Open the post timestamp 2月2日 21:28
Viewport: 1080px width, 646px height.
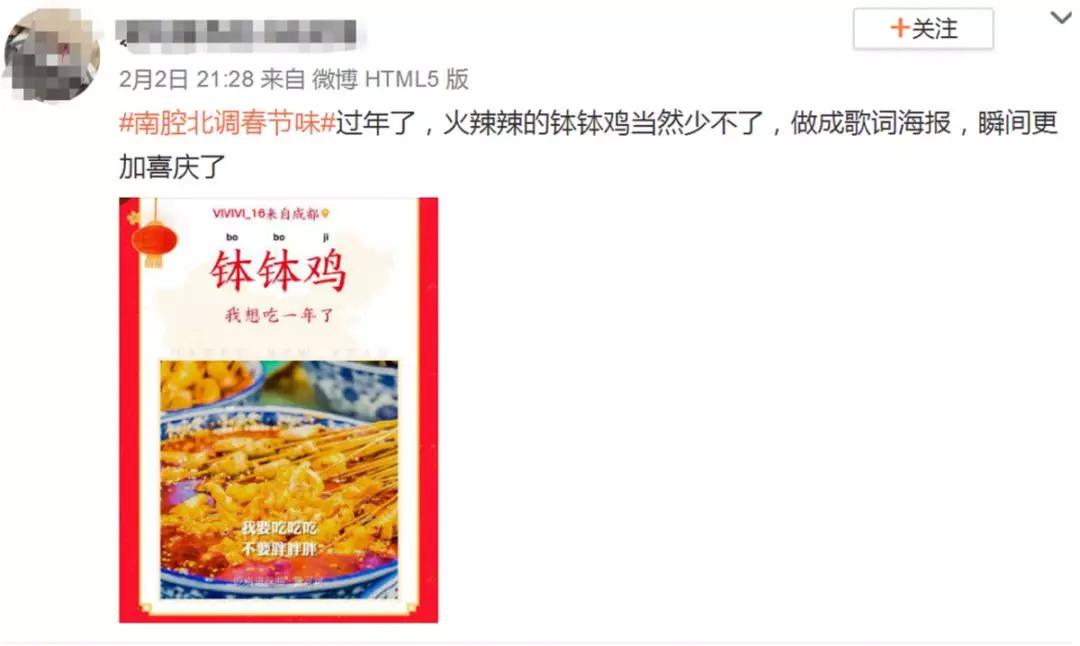click(186, 79)
